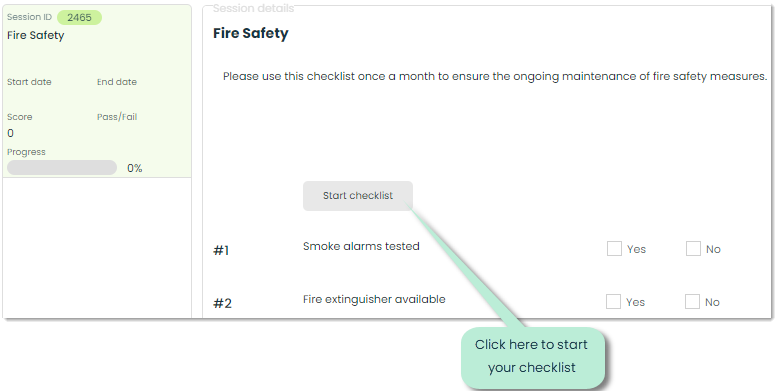
Task: Click the Score value 0
Action: click(10, 133)
